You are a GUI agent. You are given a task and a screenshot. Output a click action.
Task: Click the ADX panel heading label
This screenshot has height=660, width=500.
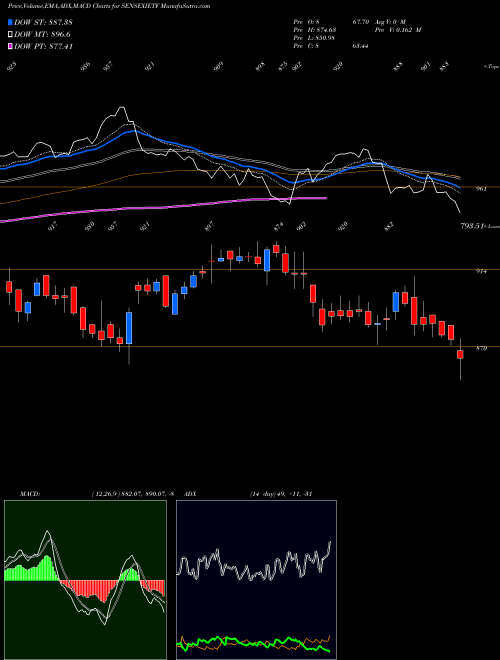pos(191,494)
